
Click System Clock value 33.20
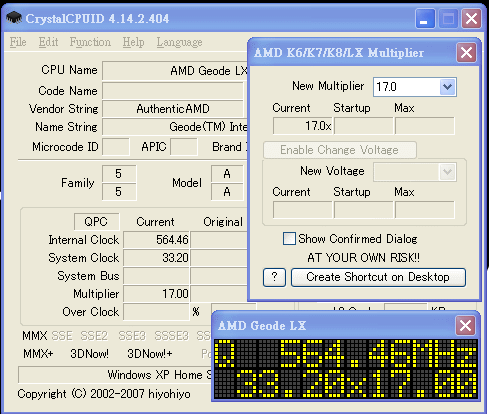coord(156,258)
